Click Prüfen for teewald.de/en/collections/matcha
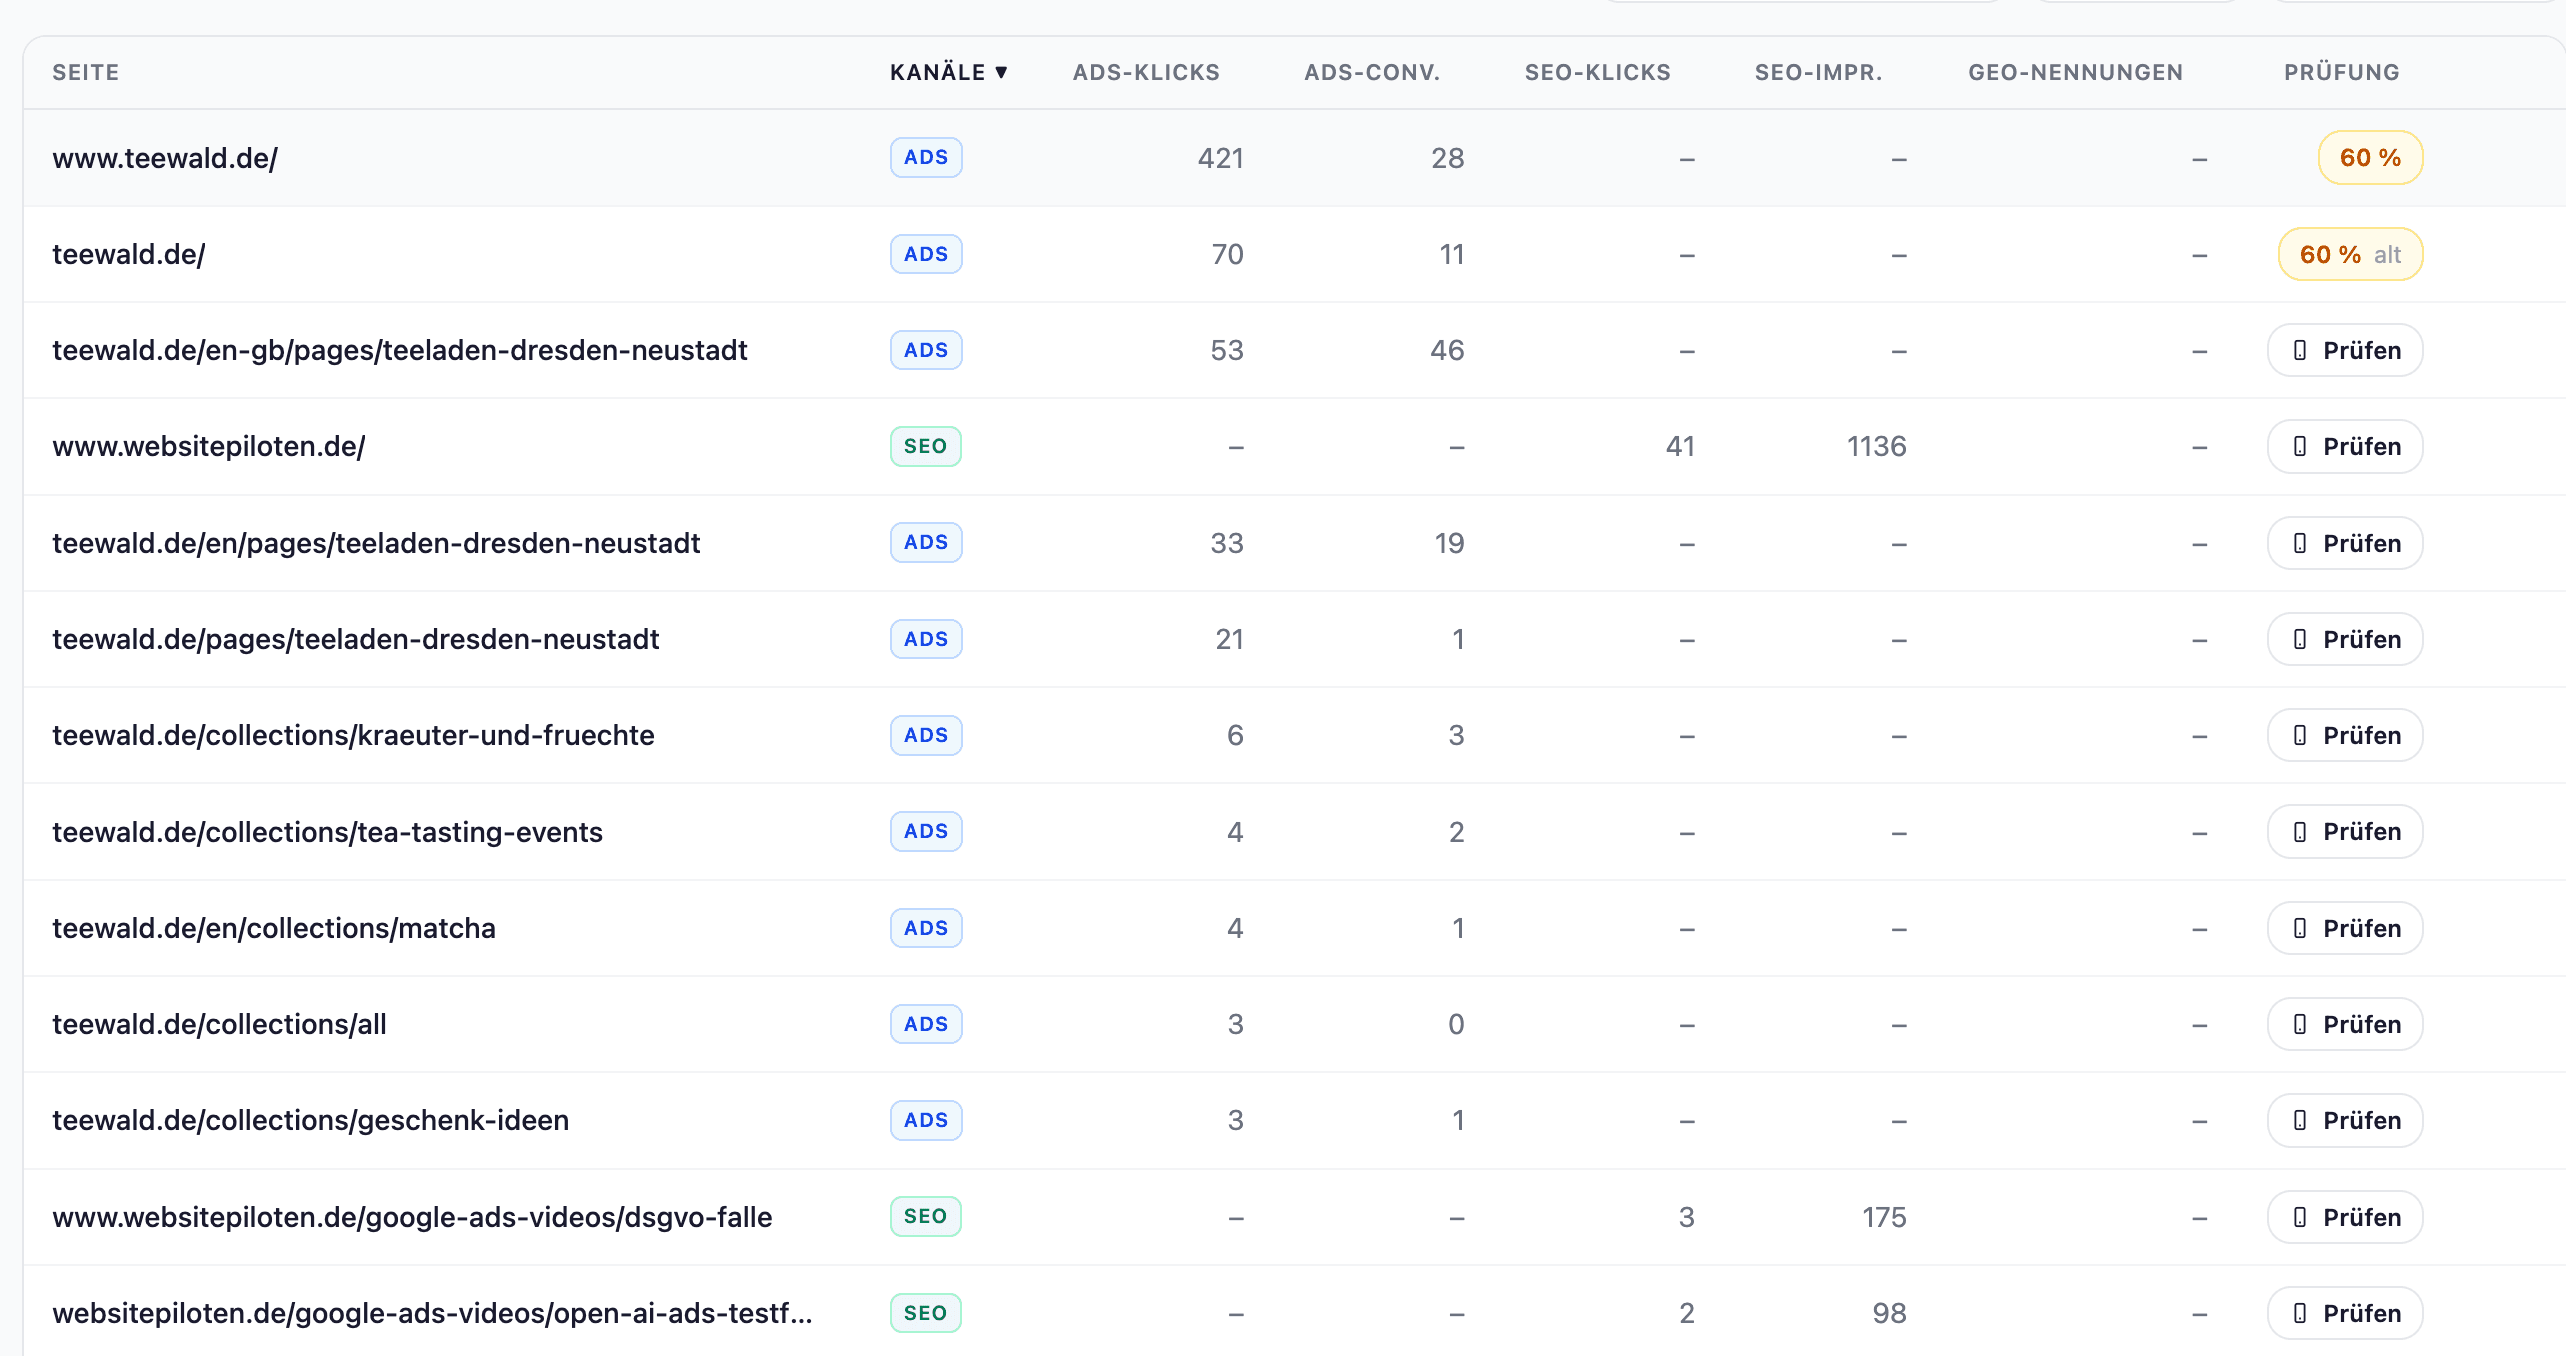 [2345, 928]
